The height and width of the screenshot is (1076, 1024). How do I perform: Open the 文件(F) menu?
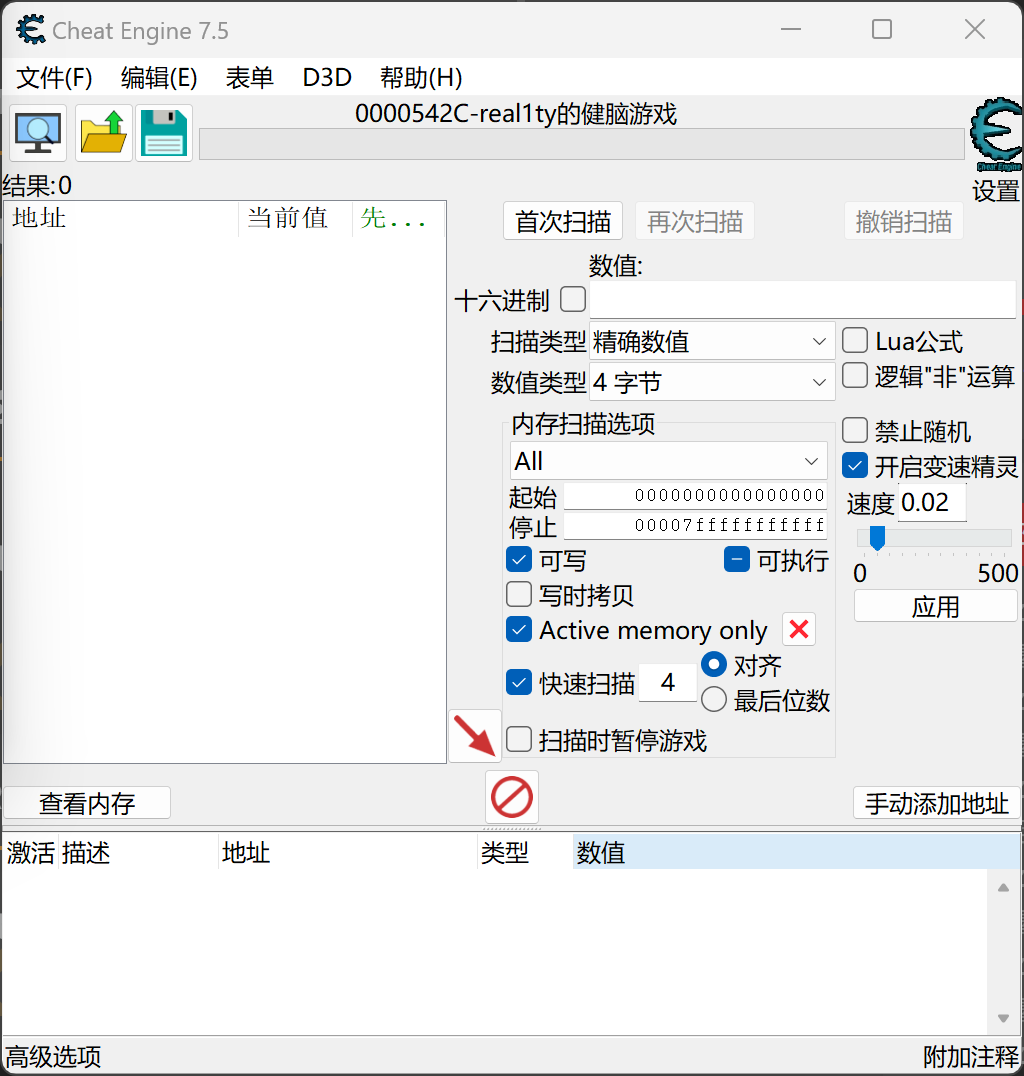pos(54,78)
